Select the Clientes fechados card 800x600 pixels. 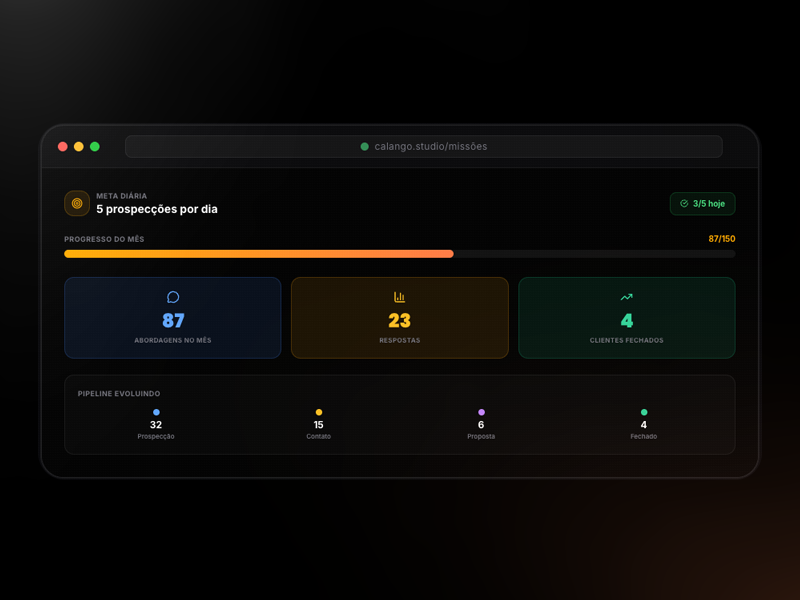[627, 318]
